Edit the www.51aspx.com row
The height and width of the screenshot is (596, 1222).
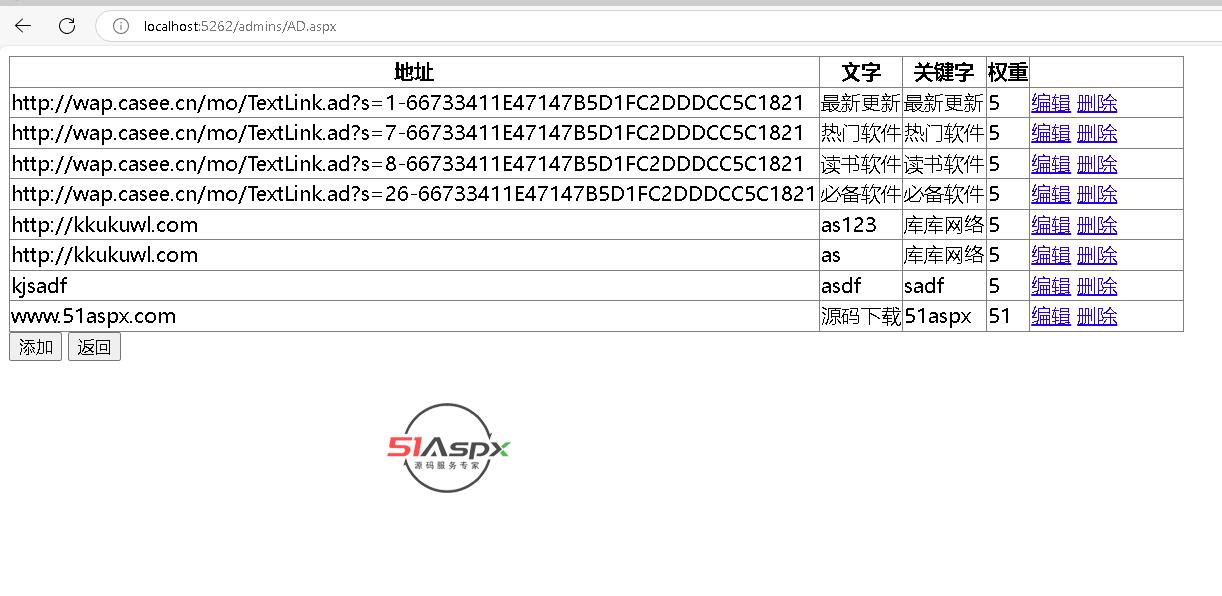pos(1051,316)
